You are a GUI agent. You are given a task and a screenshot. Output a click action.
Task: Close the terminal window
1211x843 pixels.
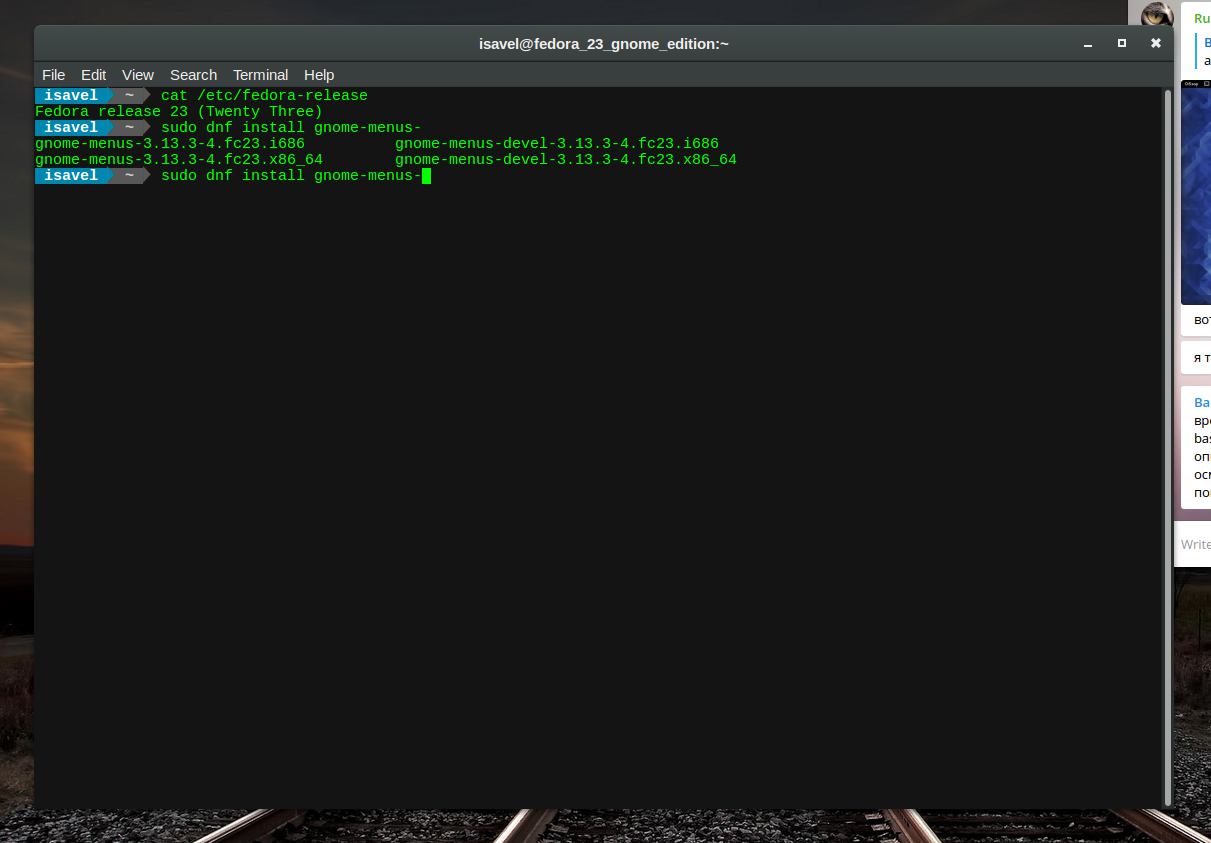point(1156,43)
